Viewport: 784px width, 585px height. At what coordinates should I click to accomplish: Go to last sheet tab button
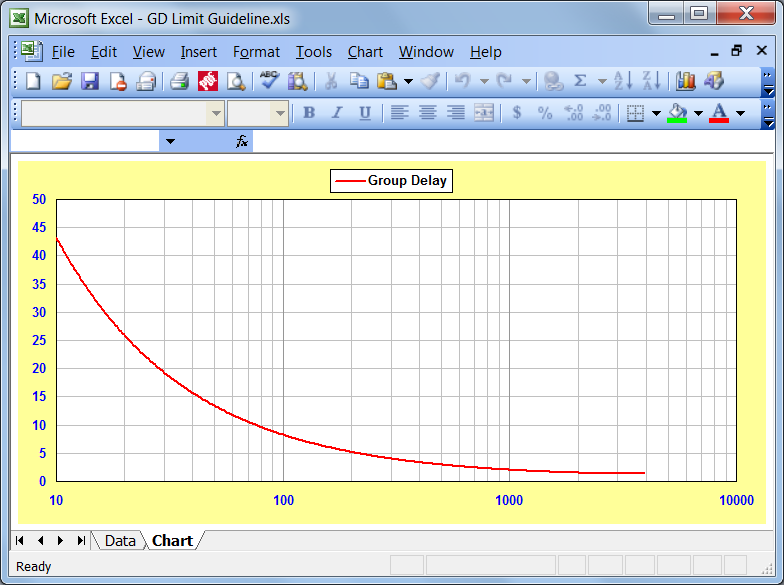(x=81, y=540)
